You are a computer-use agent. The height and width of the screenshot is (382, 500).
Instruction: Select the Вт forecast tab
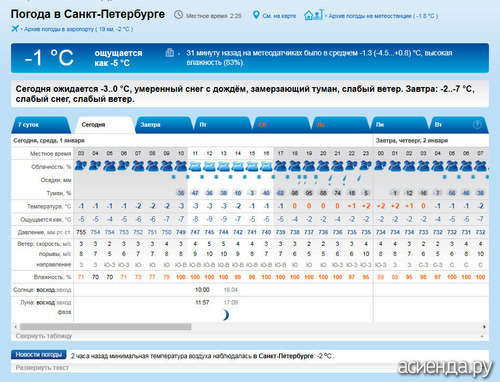tap(458, 125)
